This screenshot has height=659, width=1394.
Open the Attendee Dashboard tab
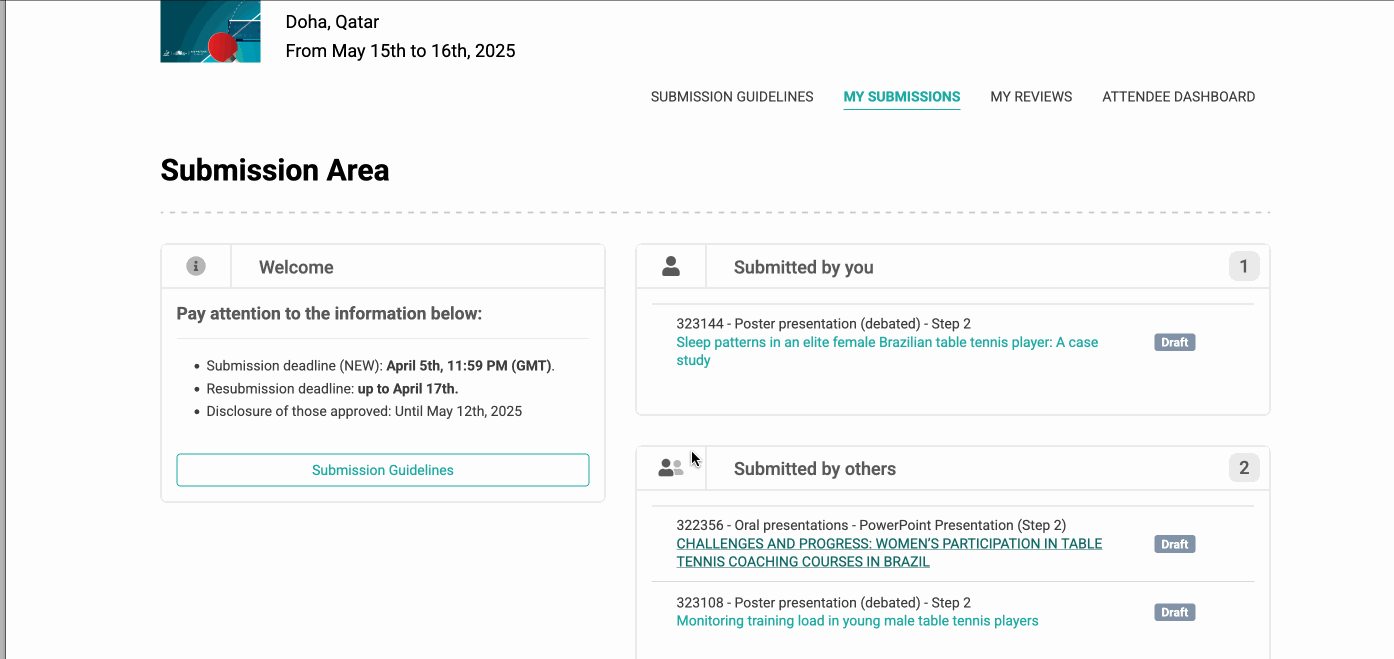(1179, 97)
